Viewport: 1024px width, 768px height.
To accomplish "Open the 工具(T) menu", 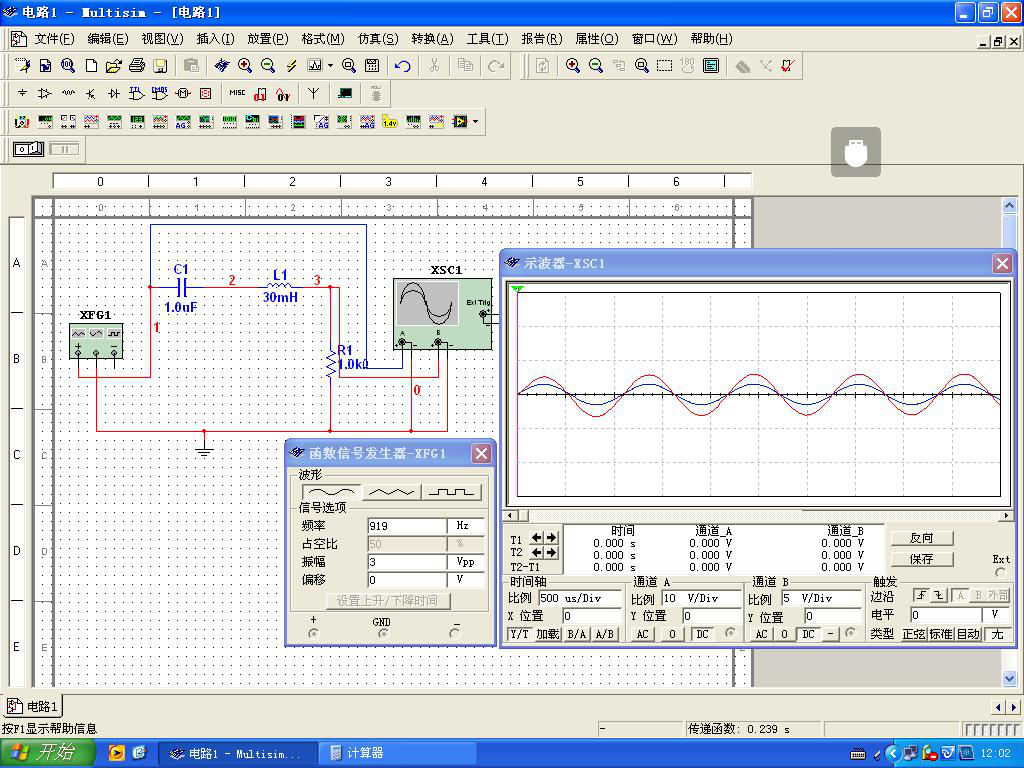I will click(487, 39).
